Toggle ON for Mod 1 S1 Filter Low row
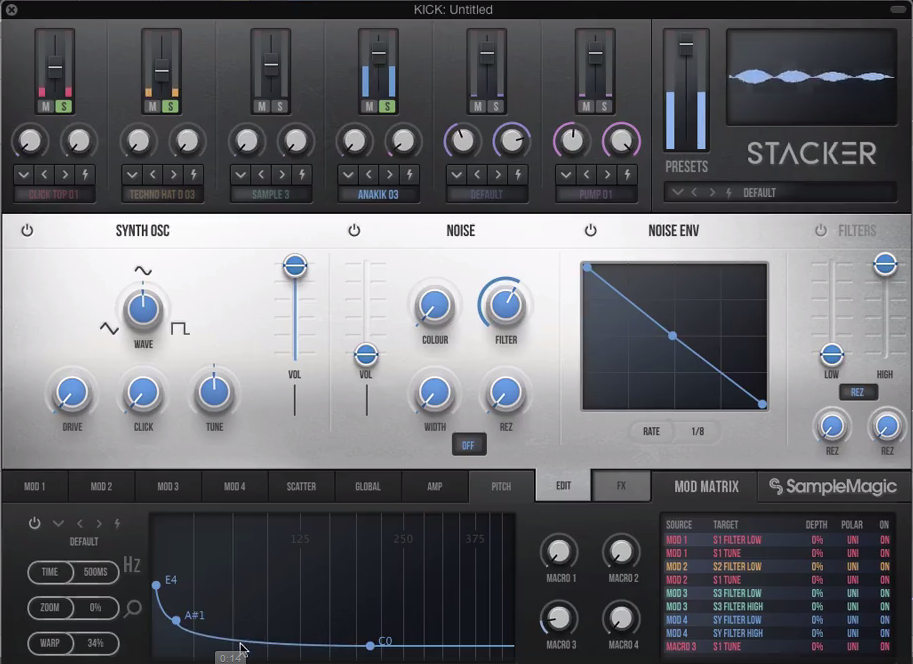The width and height of the screenshot is (913, 664). tap(884, 540)
